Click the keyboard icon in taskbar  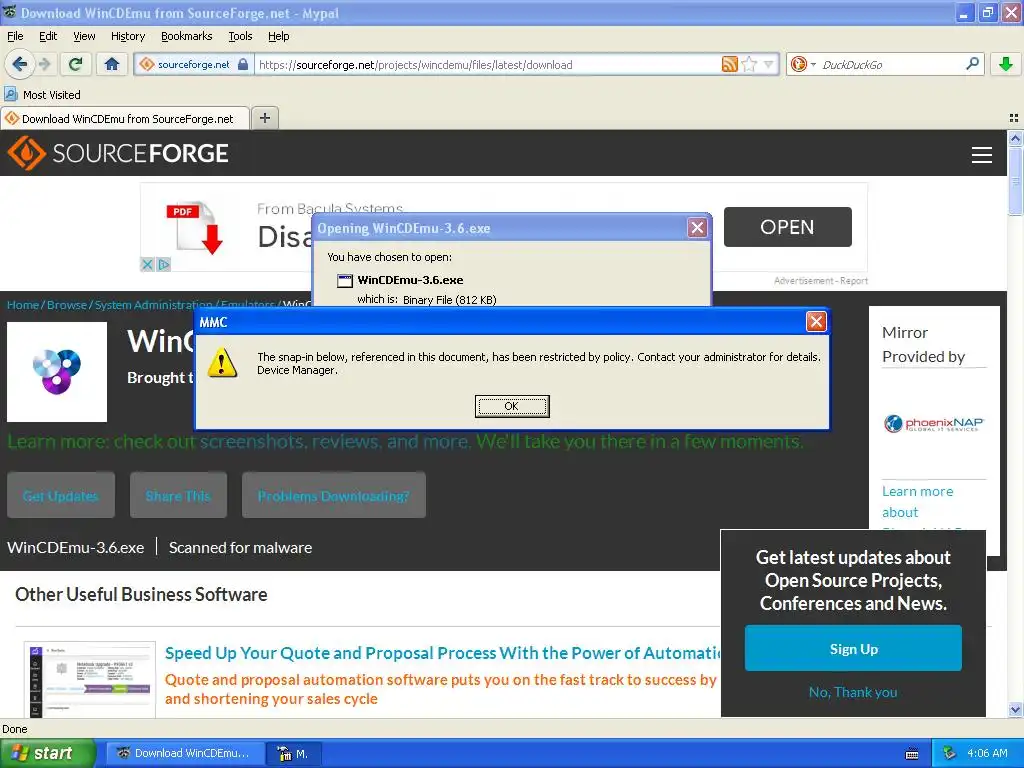coord(912,754)
